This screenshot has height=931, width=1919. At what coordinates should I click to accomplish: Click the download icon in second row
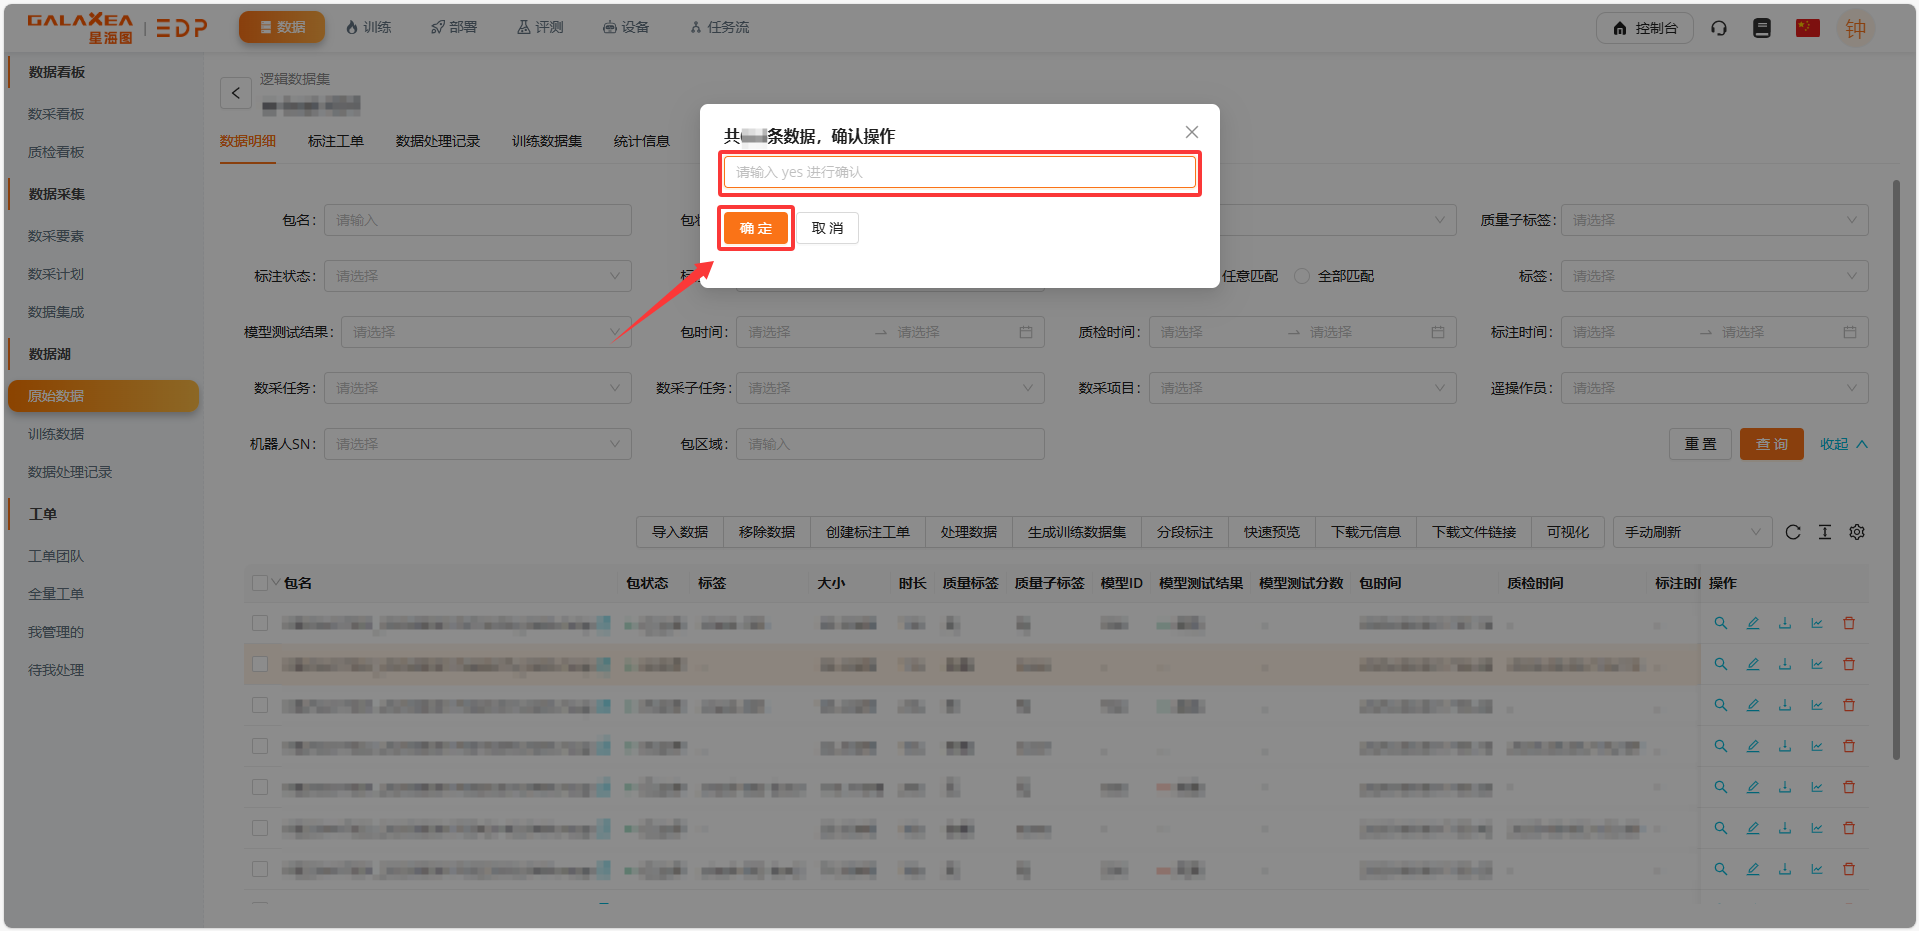pyautogui.click(x=1785, y=664)
